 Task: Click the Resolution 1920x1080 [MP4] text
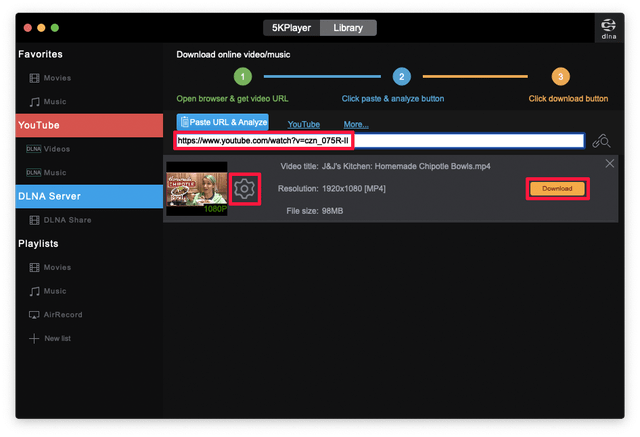click(x=332, y=189)
